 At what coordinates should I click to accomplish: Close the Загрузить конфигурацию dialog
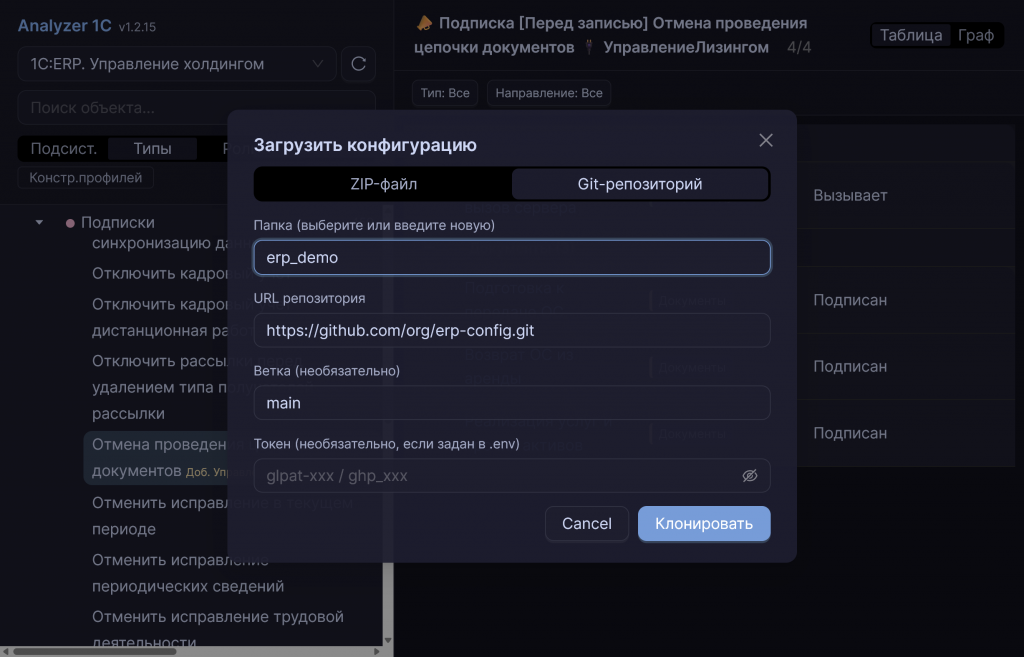[766, 140]
